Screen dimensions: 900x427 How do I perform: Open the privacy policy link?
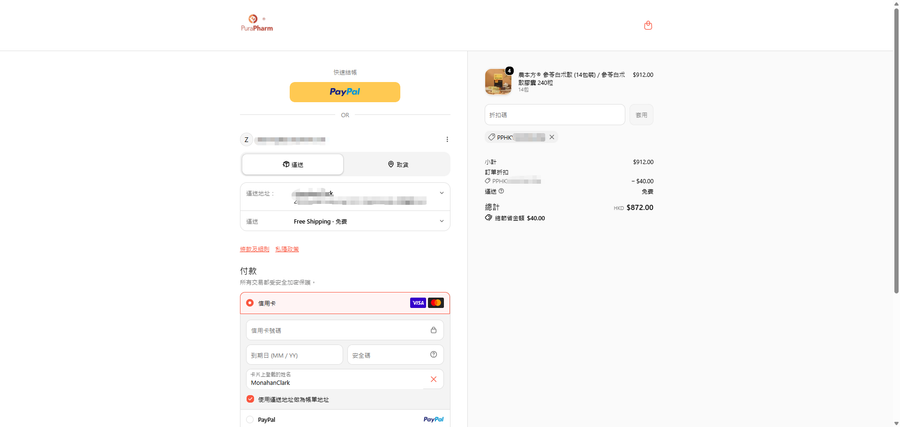(287, 249)
